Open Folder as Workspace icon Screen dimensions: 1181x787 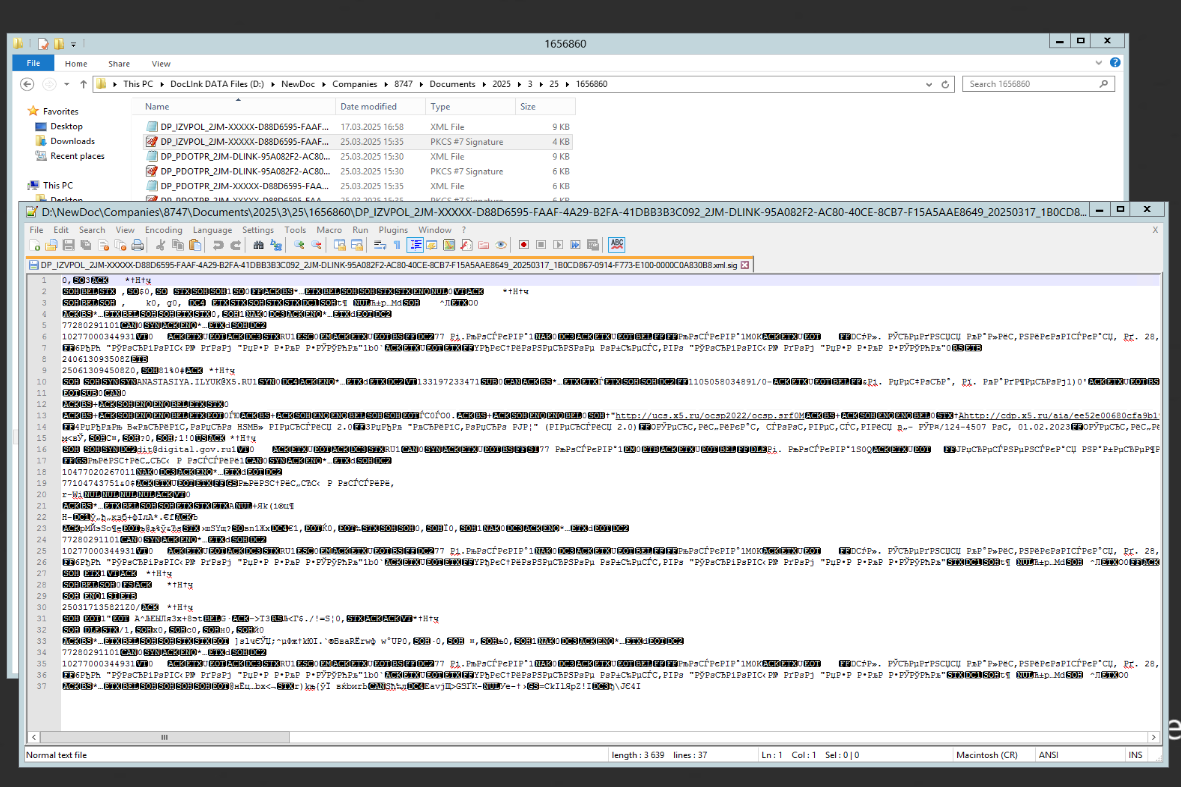click(x=484, y=245)
